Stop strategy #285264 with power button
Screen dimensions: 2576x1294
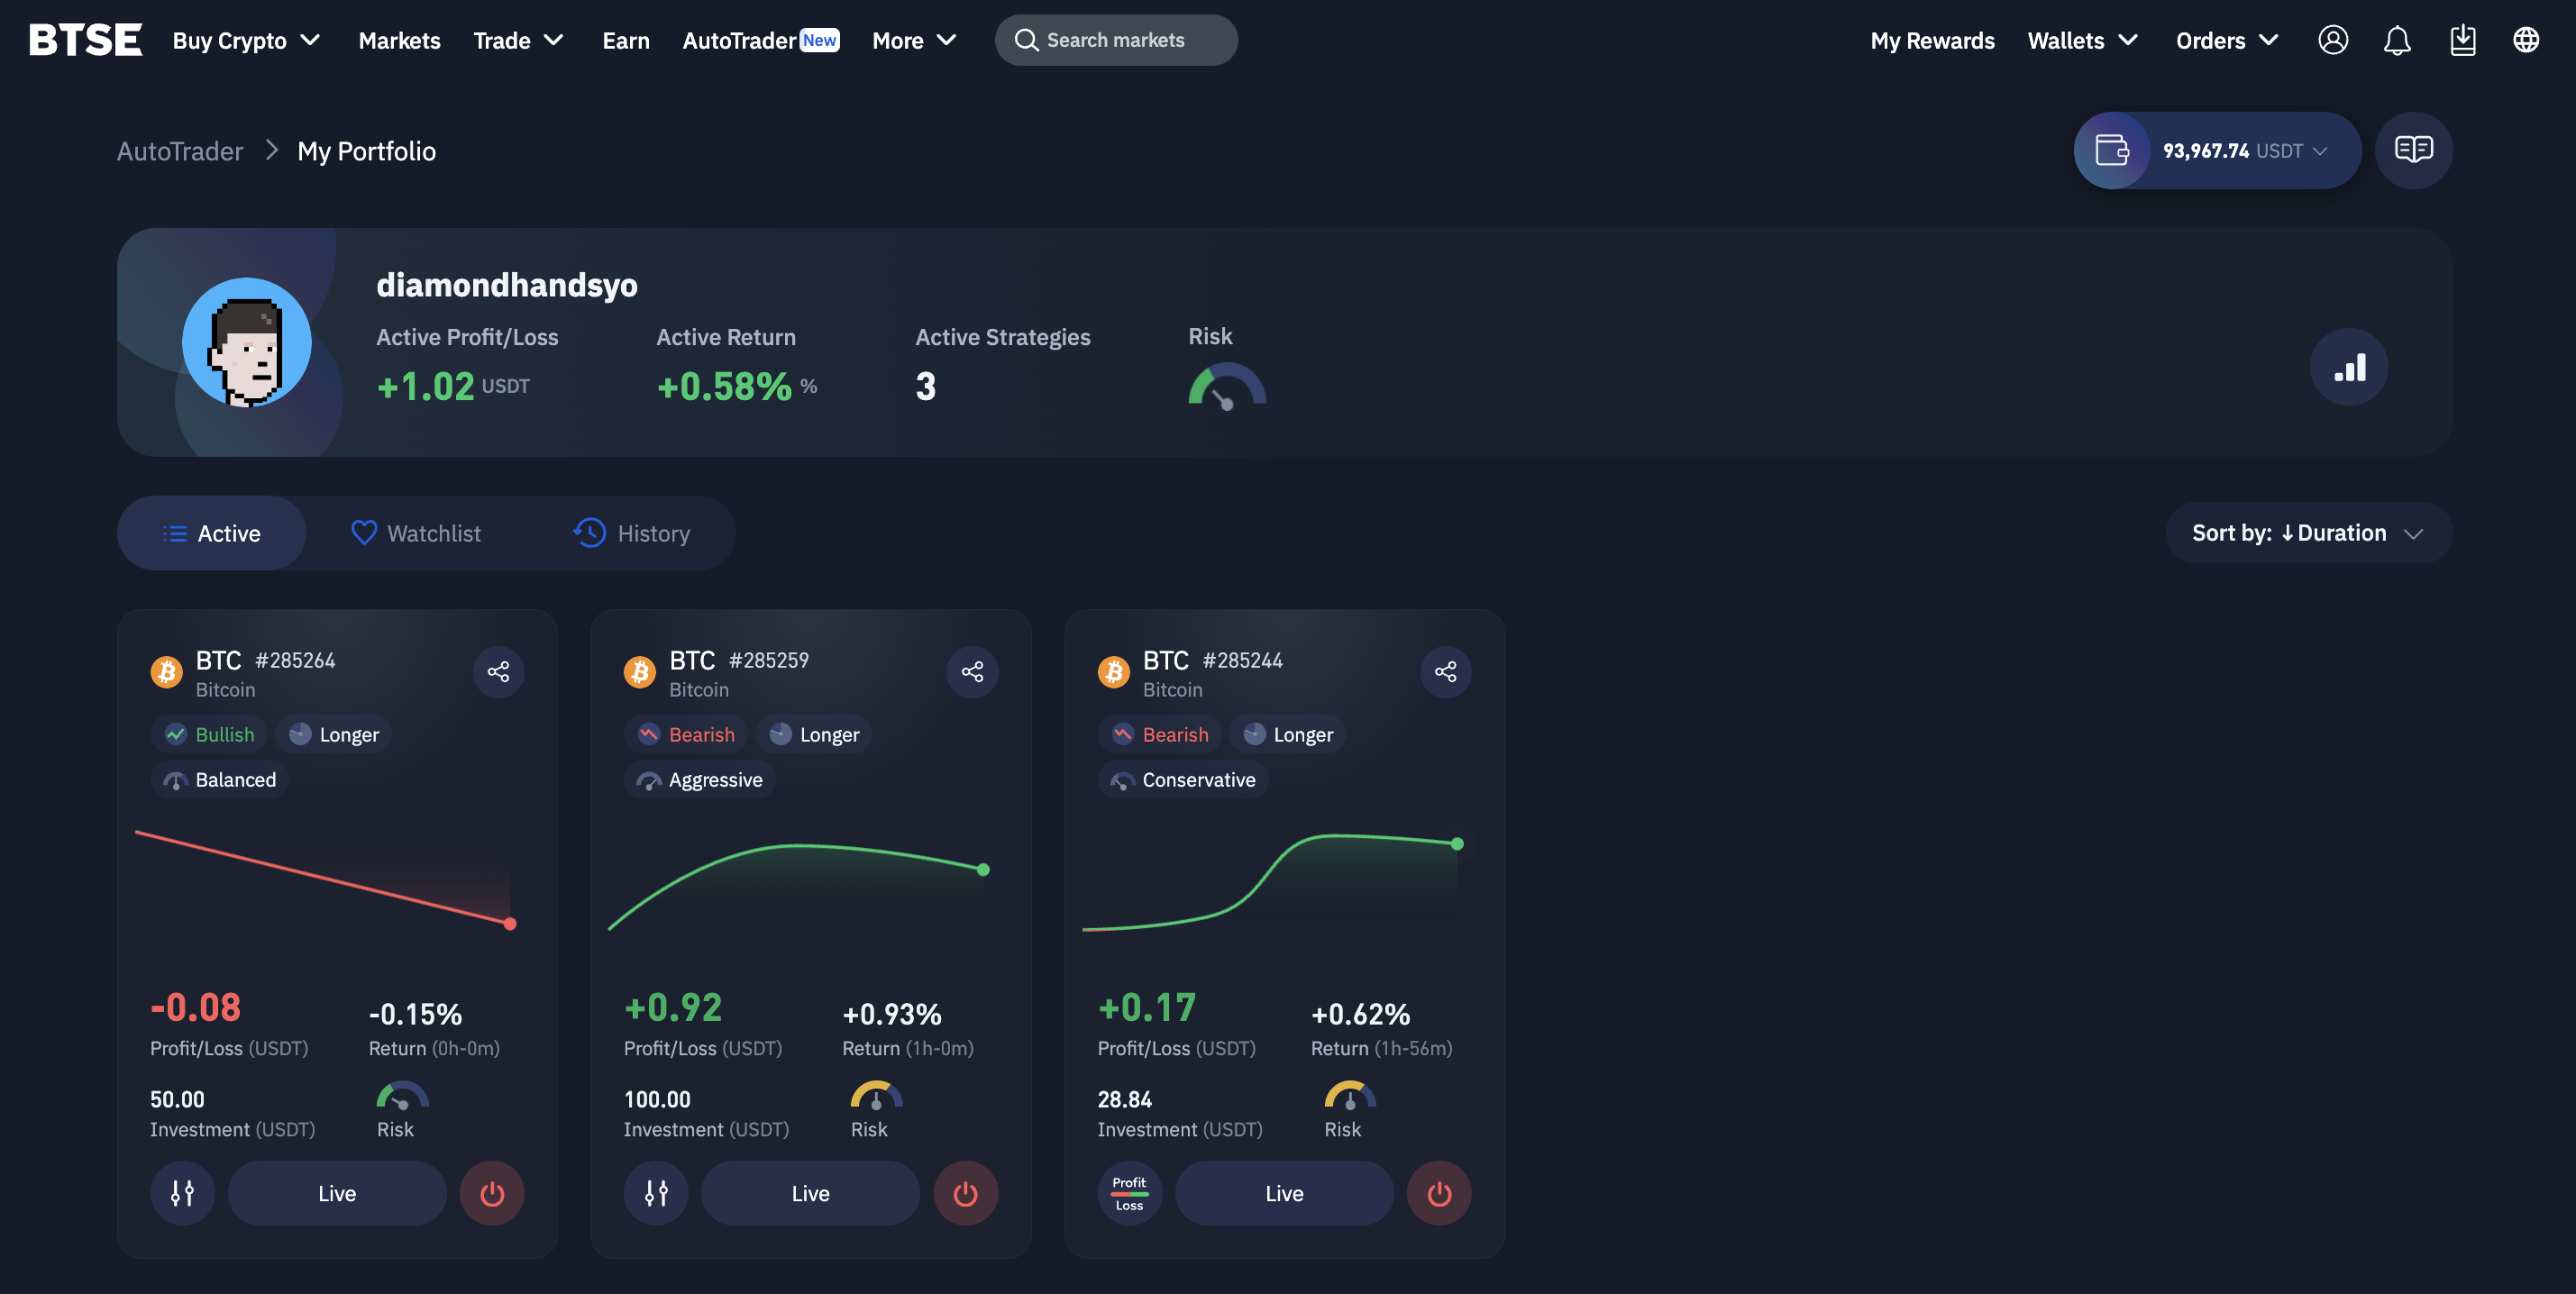491,1193
